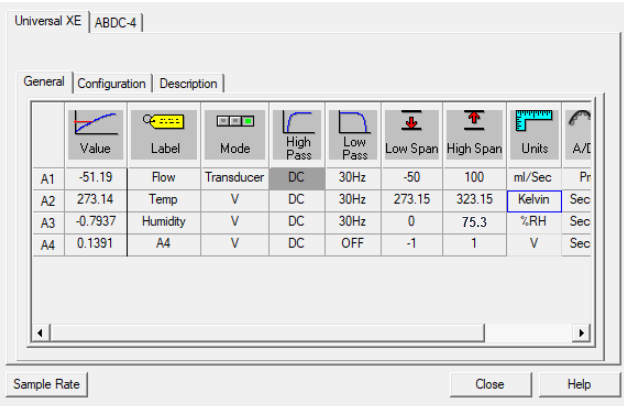Click the Value column graph icon
624x406 pixels.
[96, 123]
